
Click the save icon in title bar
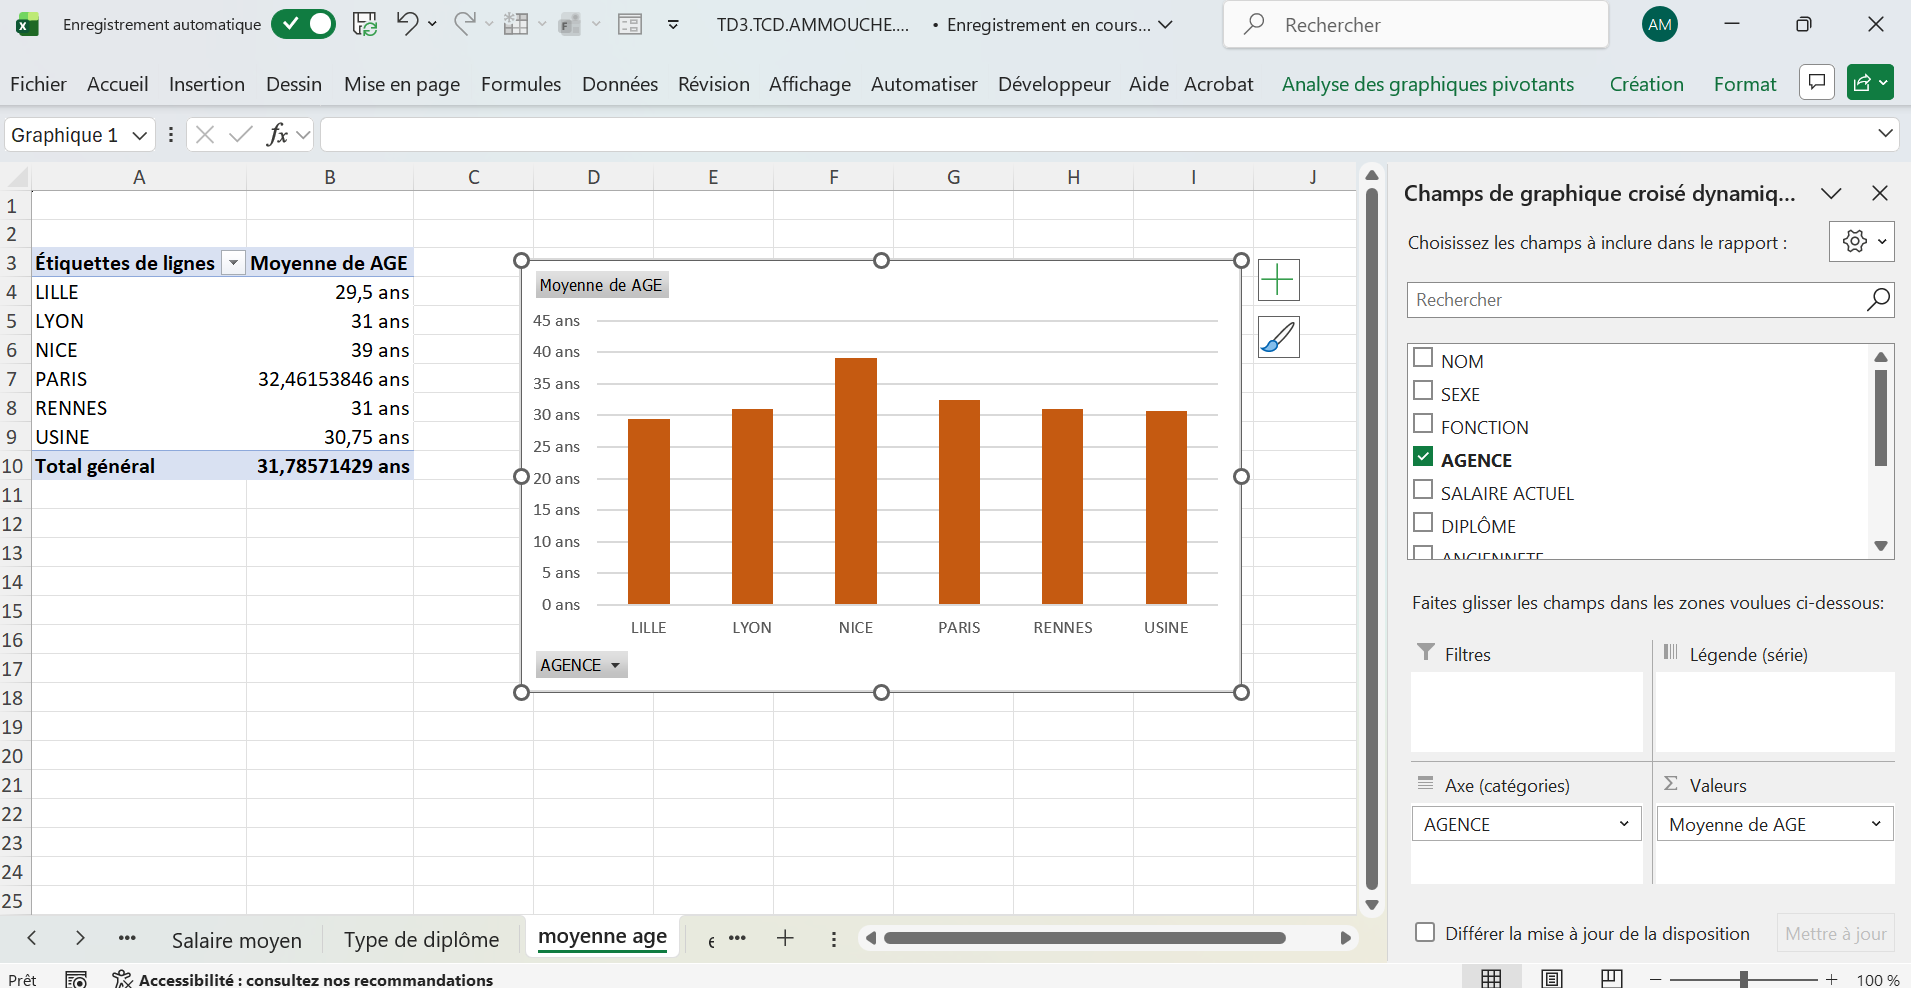point(365,24)
